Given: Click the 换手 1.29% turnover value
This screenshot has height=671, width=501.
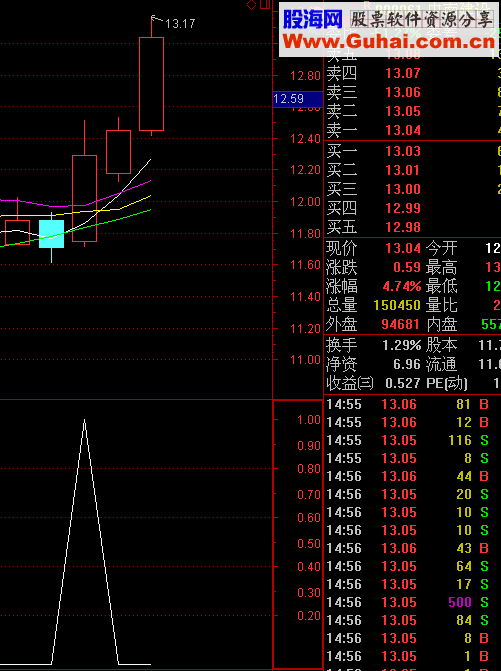Looking at the screenshot, I should [402, 345].
